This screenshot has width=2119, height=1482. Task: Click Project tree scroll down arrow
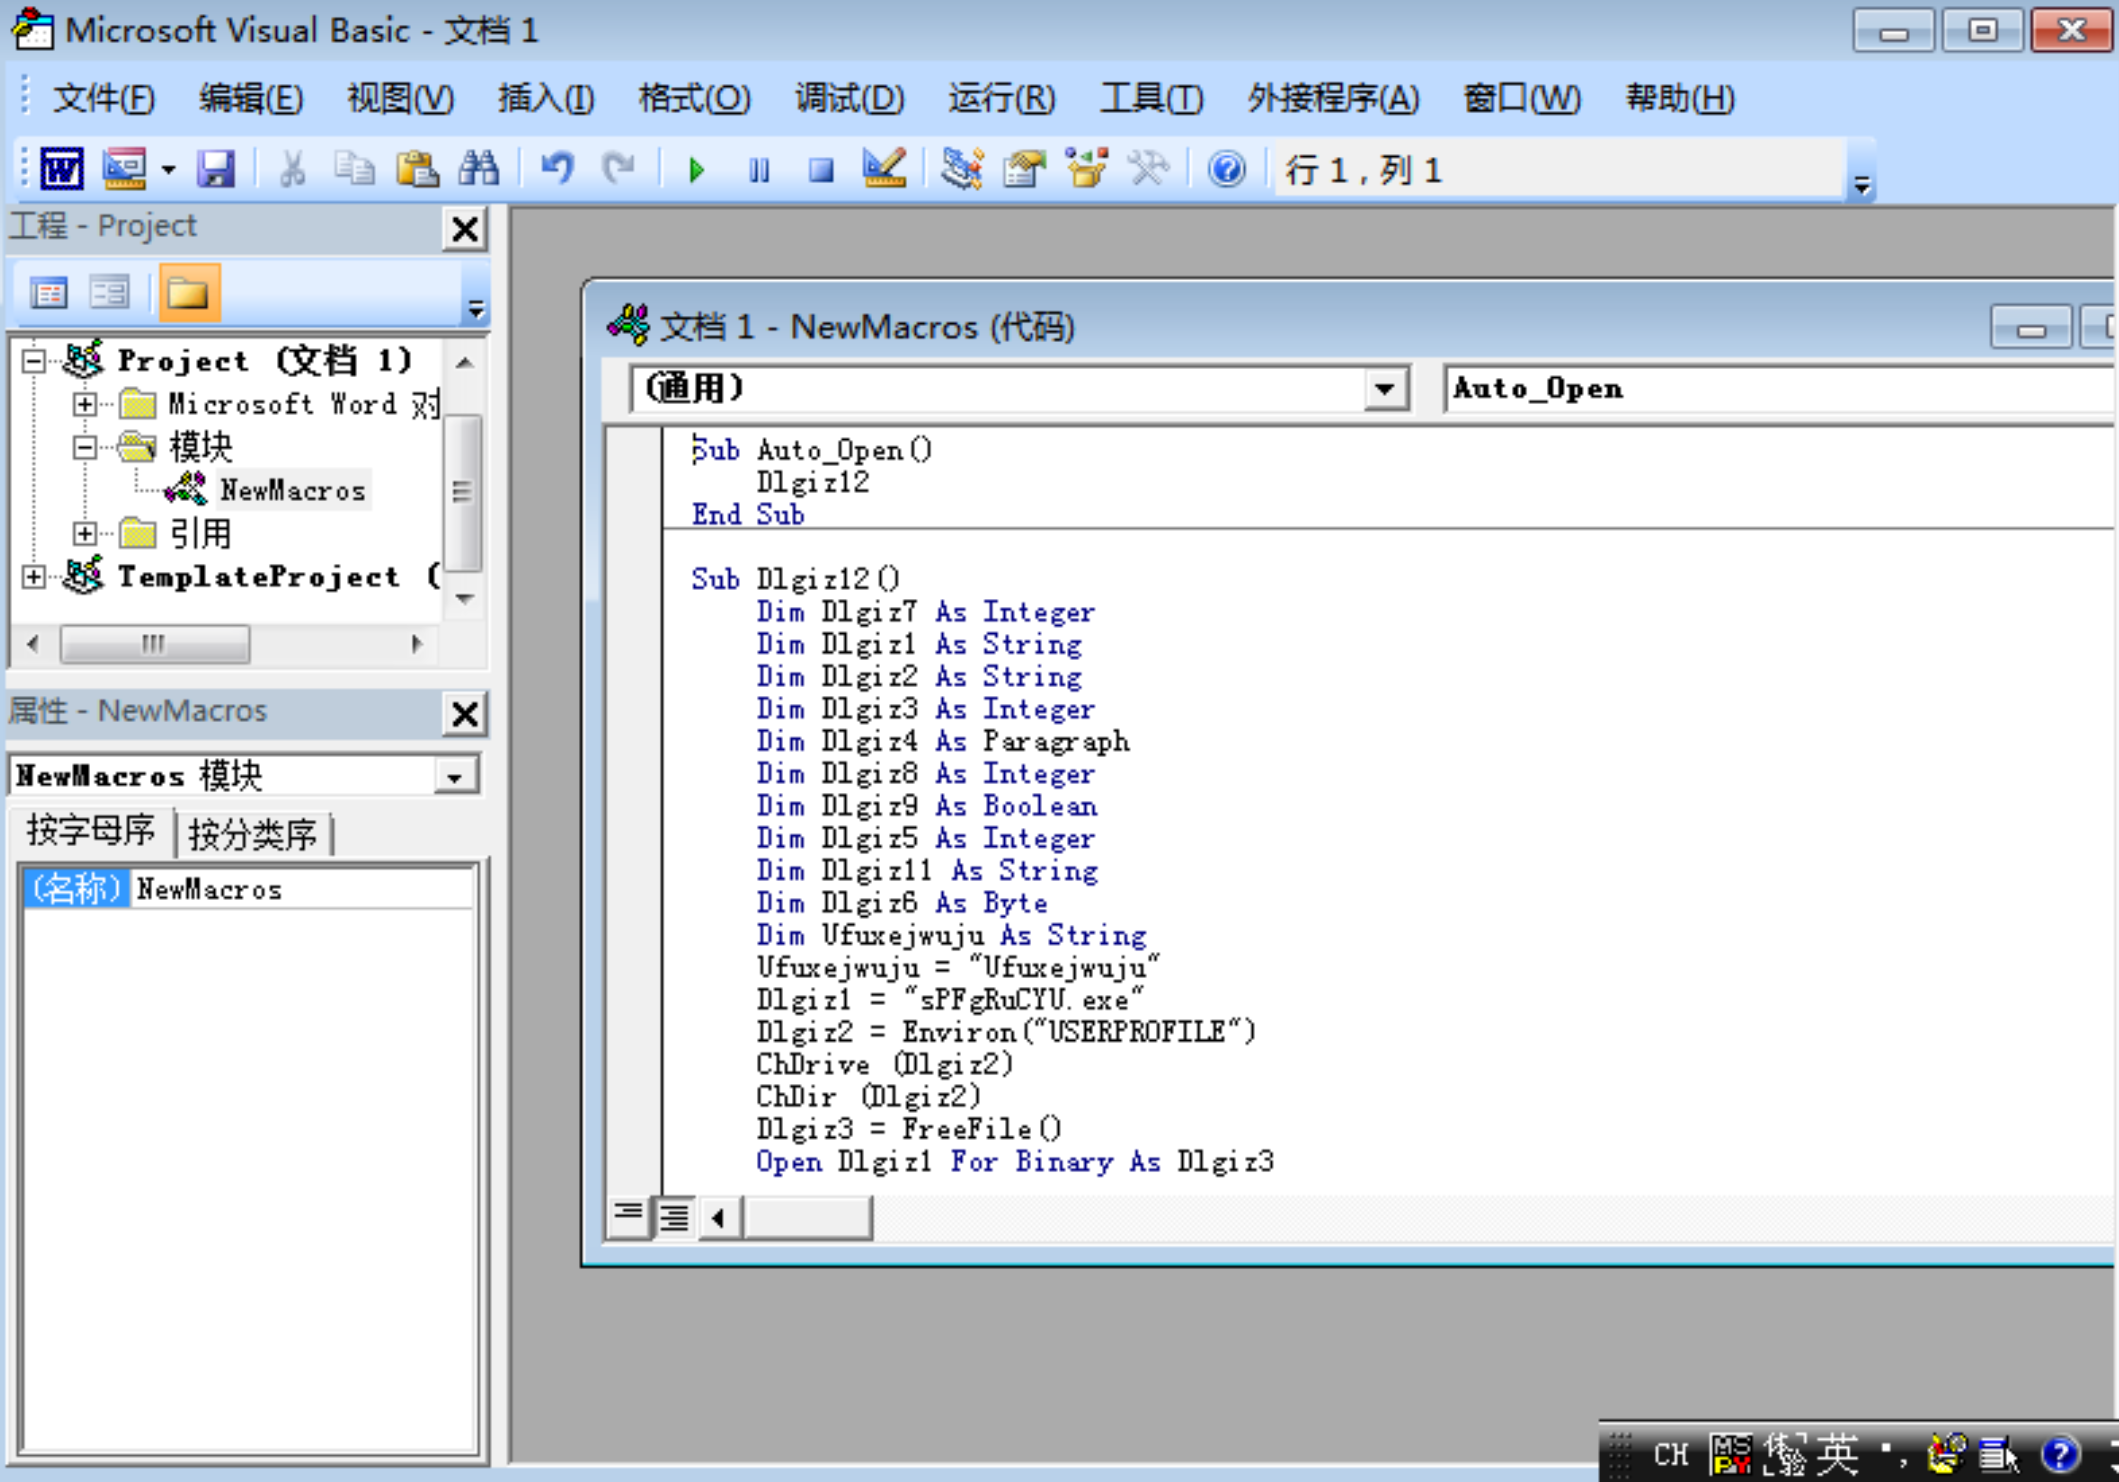coord(464,598)
